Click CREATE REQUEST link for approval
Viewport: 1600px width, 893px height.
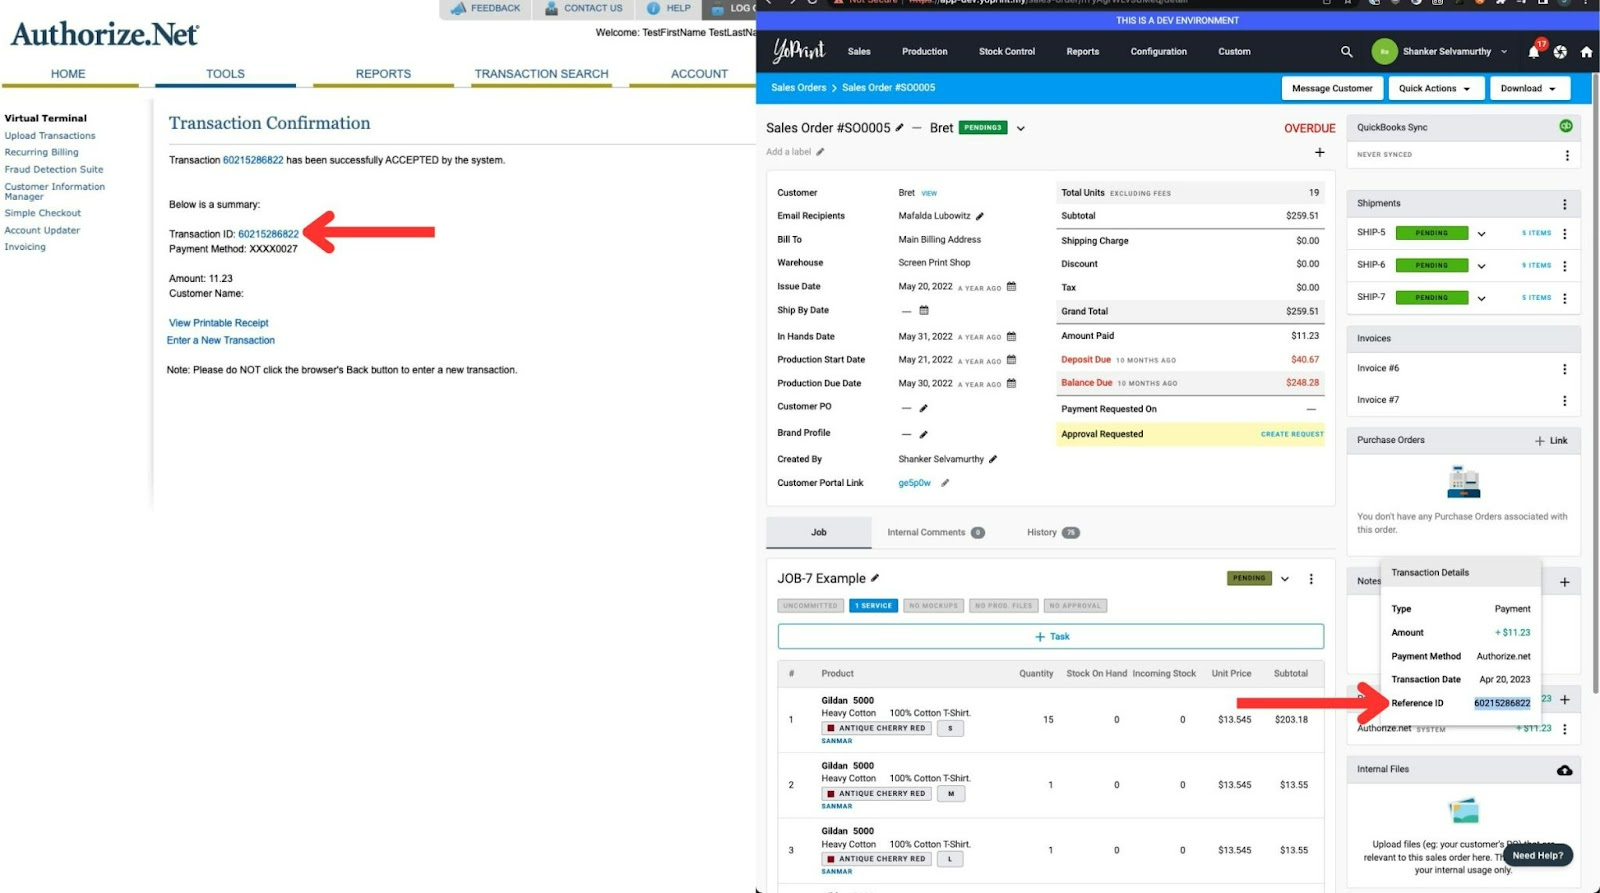[1292, 435]
